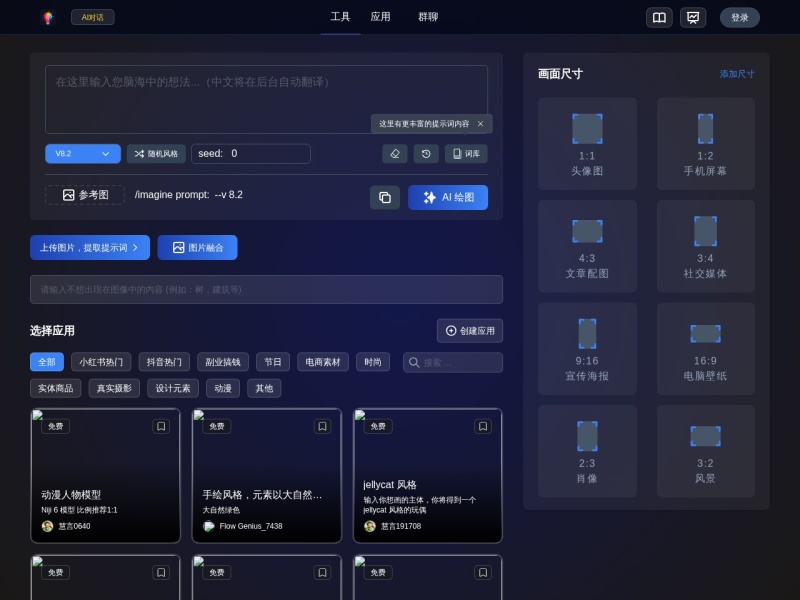The height and width of the screenshot is (600, 800).
Task: Open the prompt history icon
Action: tap(426, 154)
